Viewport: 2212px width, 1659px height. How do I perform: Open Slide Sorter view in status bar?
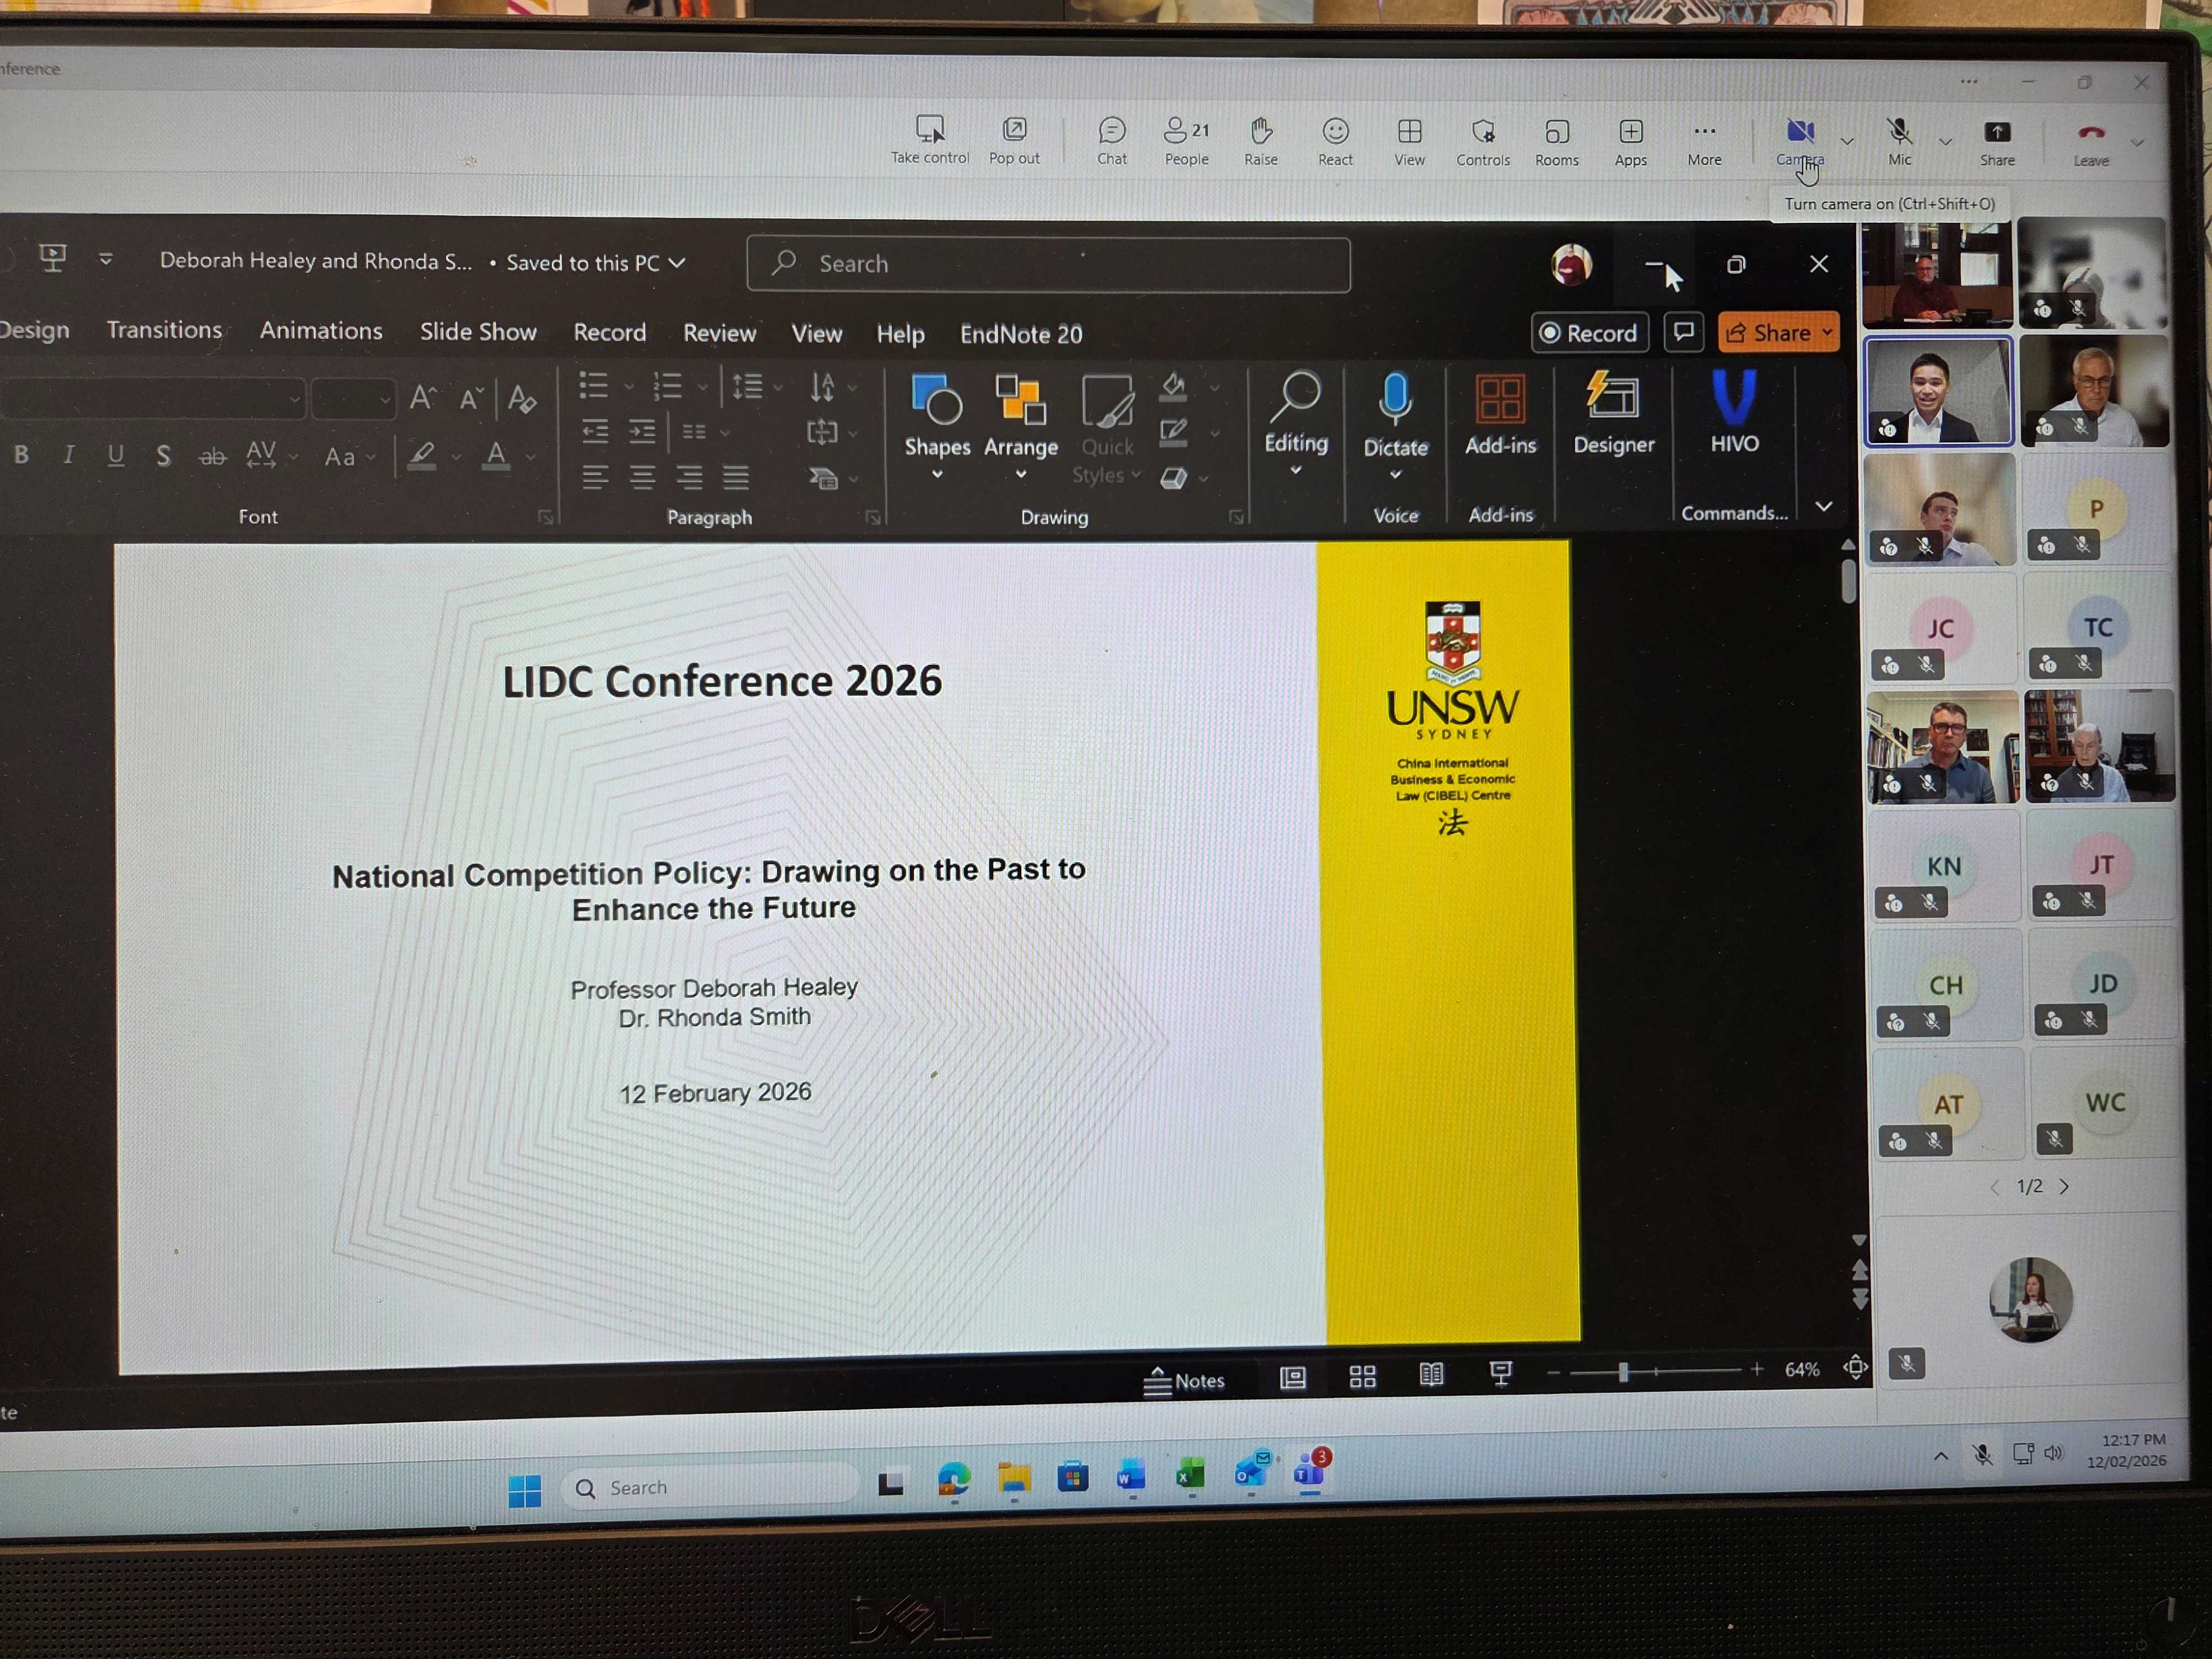pyautogui.click(x=1362, y=1377)
